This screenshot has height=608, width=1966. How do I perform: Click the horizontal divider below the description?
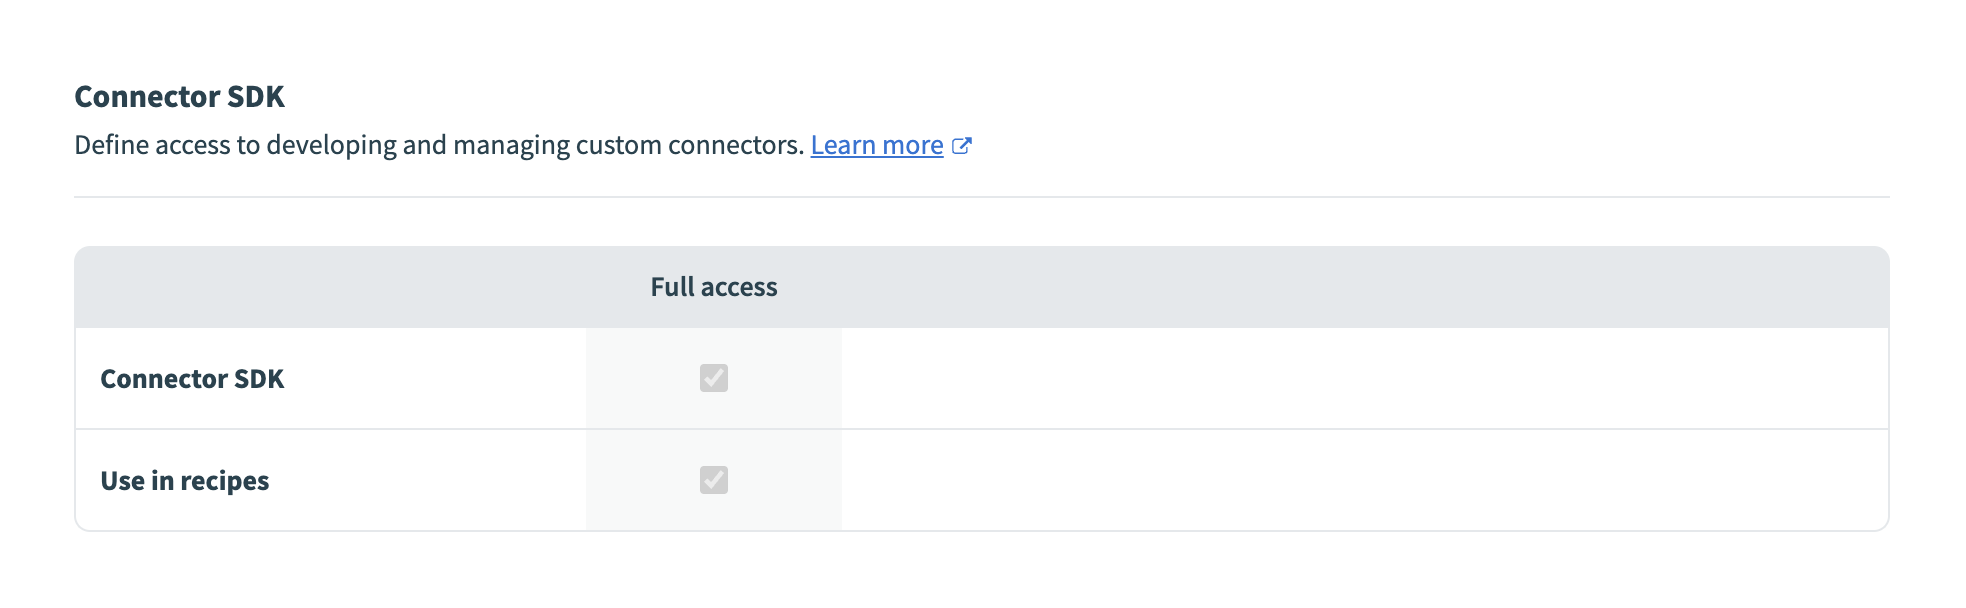point(981,197)
